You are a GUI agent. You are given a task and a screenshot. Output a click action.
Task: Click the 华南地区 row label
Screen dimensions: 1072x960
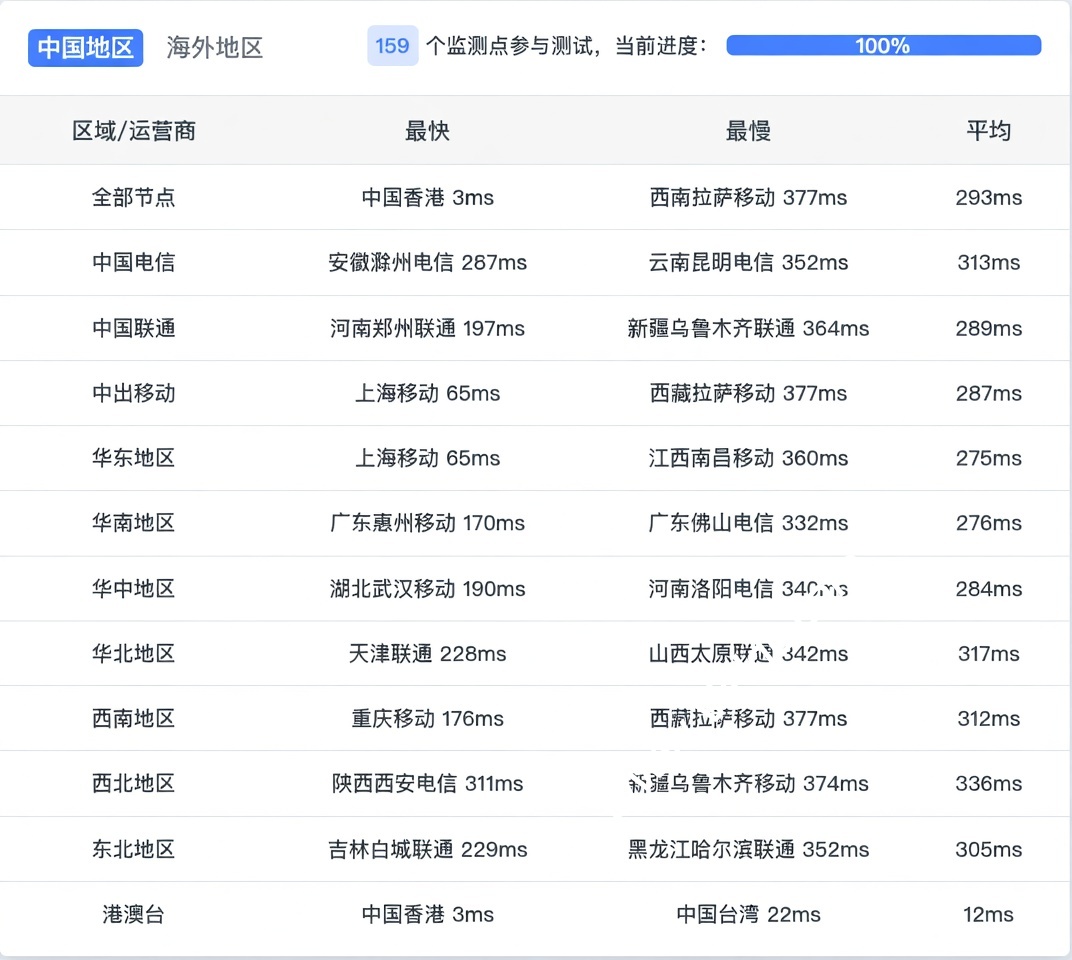click(134, 523)
